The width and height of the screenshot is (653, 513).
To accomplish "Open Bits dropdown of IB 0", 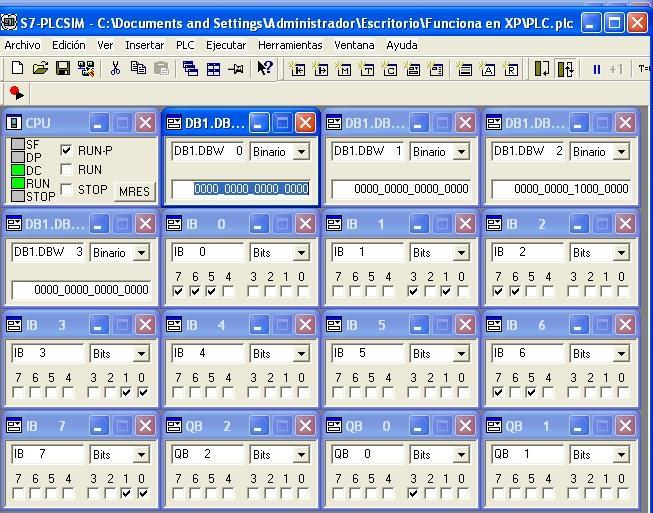I will click(x=301, y=252).
